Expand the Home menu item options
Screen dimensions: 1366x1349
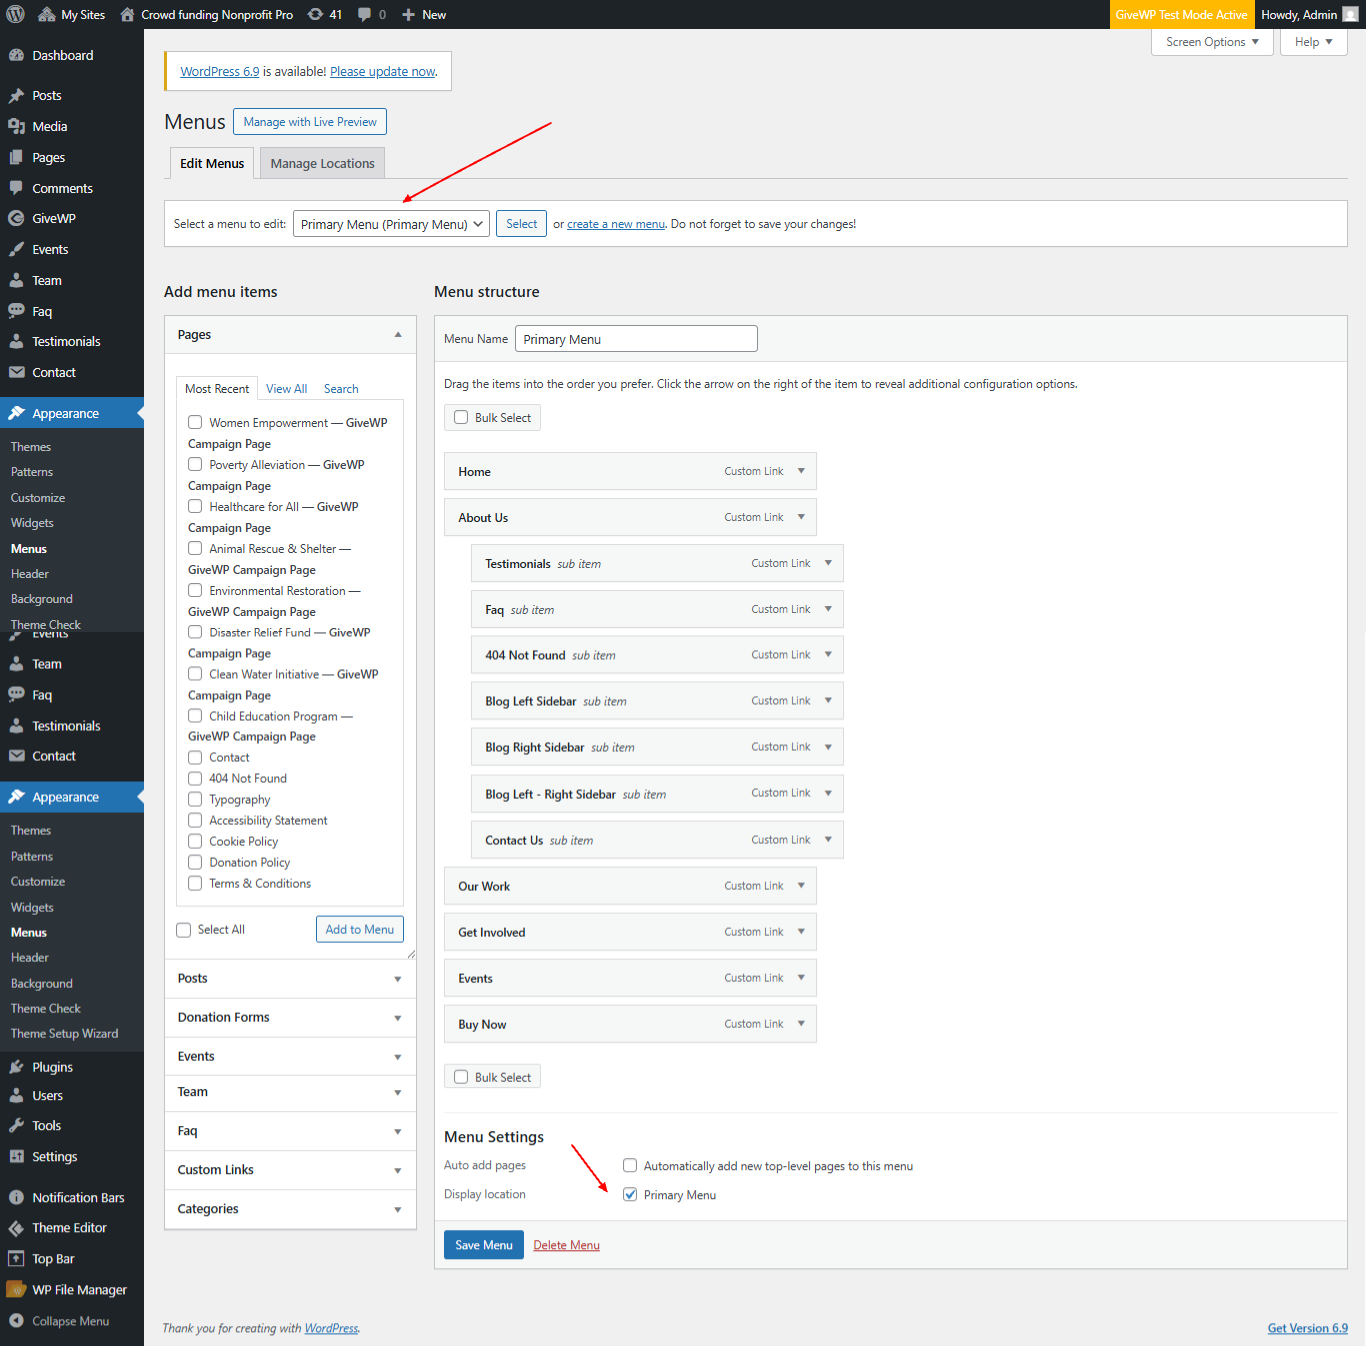coord(801,471)
